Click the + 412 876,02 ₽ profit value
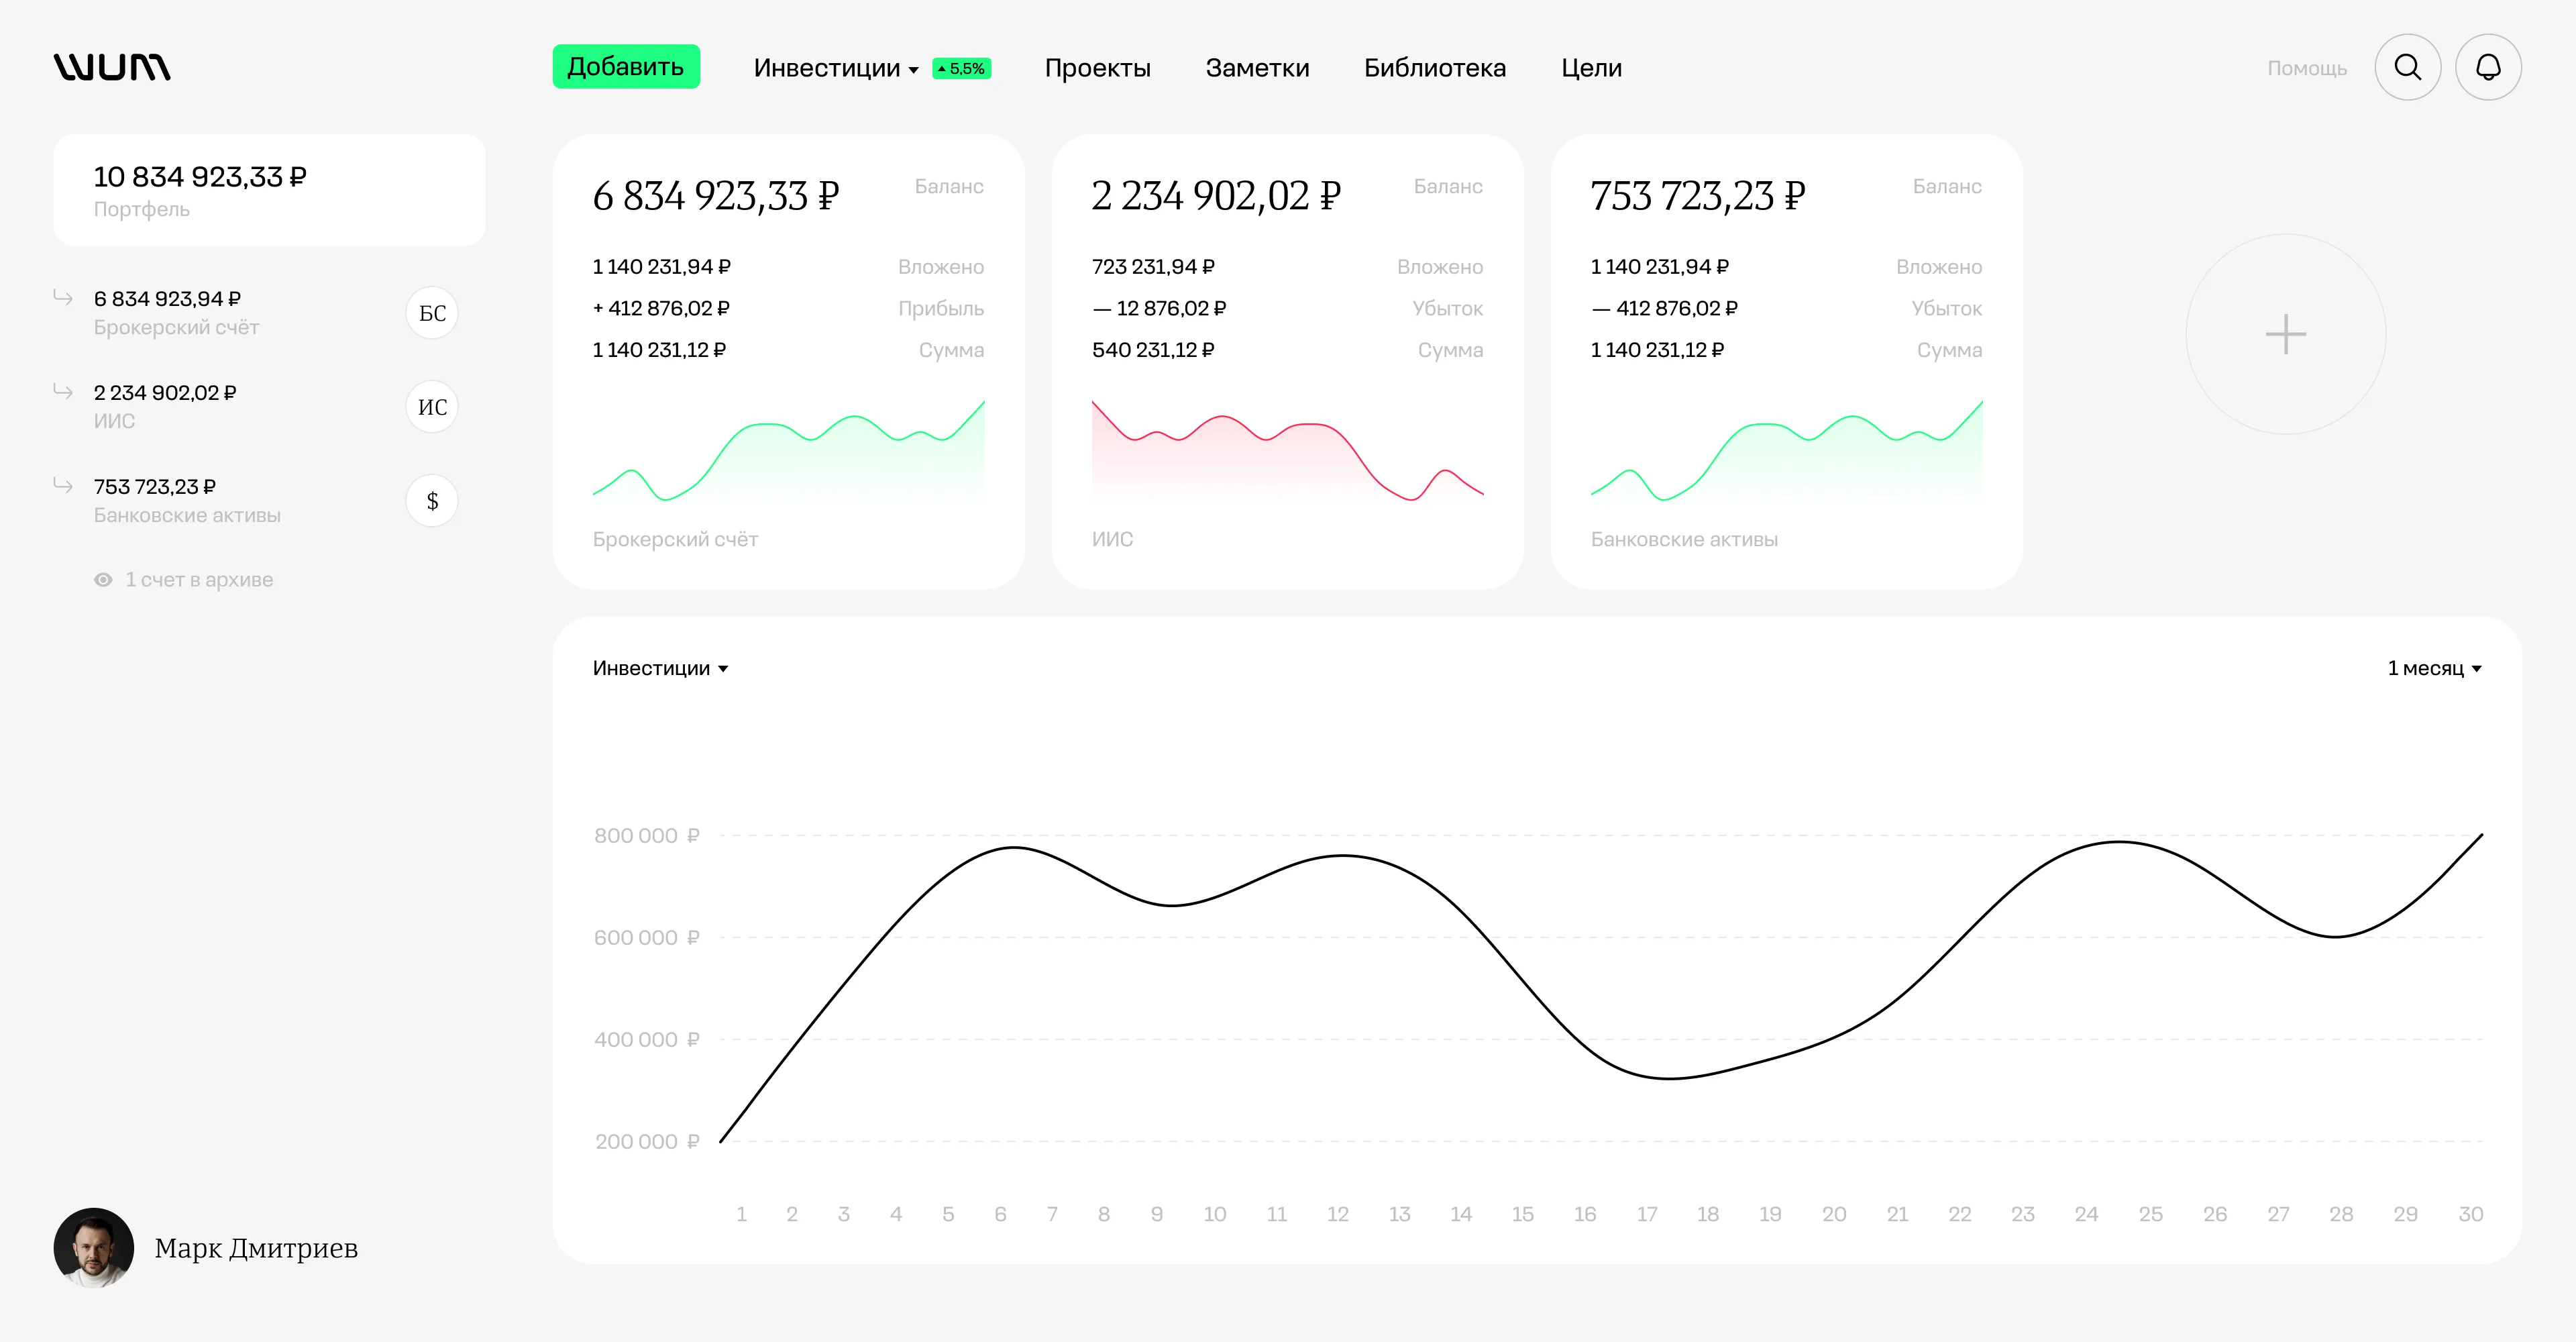Image resolution: width=2576 pixels, height=1342 pixels. (661, 308)
